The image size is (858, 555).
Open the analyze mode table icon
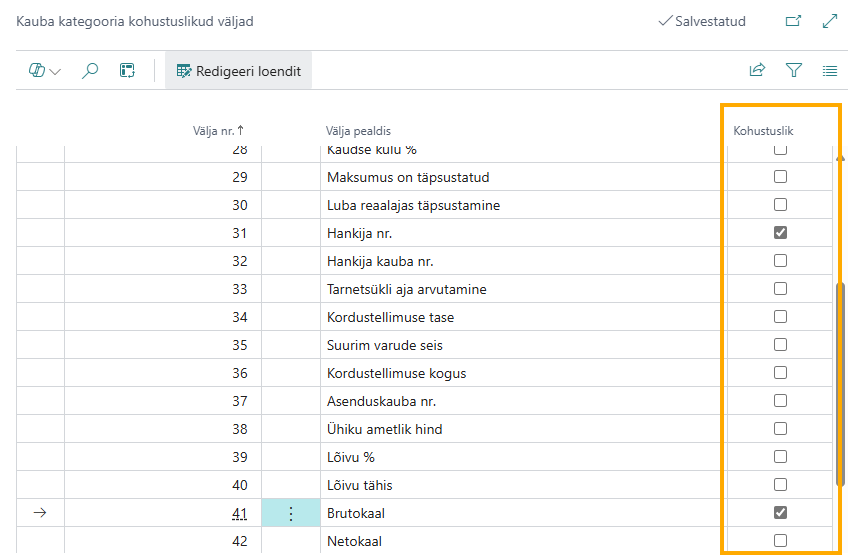127,71
